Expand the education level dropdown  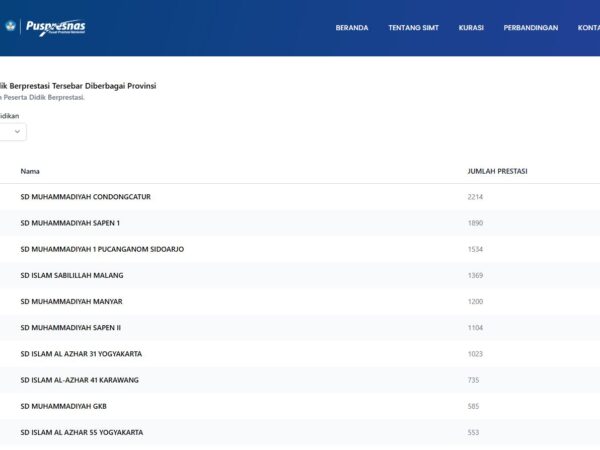(12, 132)
